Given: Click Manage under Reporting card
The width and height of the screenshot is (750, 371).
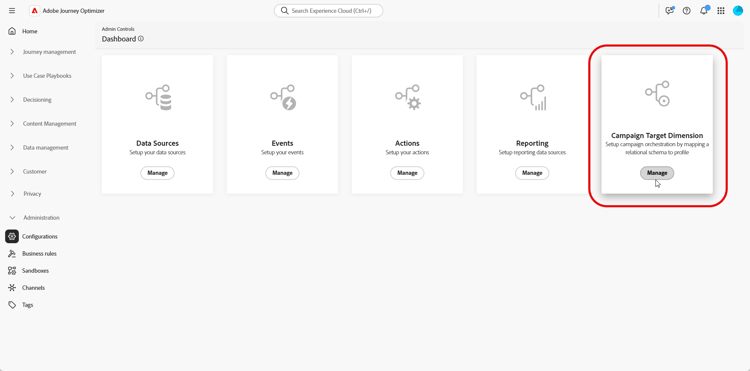Looking at the screenshot, I should tap(532, 173).
